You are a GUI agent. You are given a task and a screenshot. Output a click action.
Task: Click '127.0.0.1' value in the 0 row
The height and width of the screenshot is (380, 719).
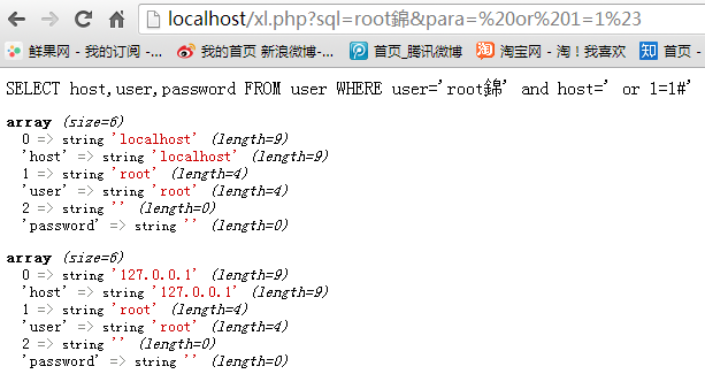point(155,275)
